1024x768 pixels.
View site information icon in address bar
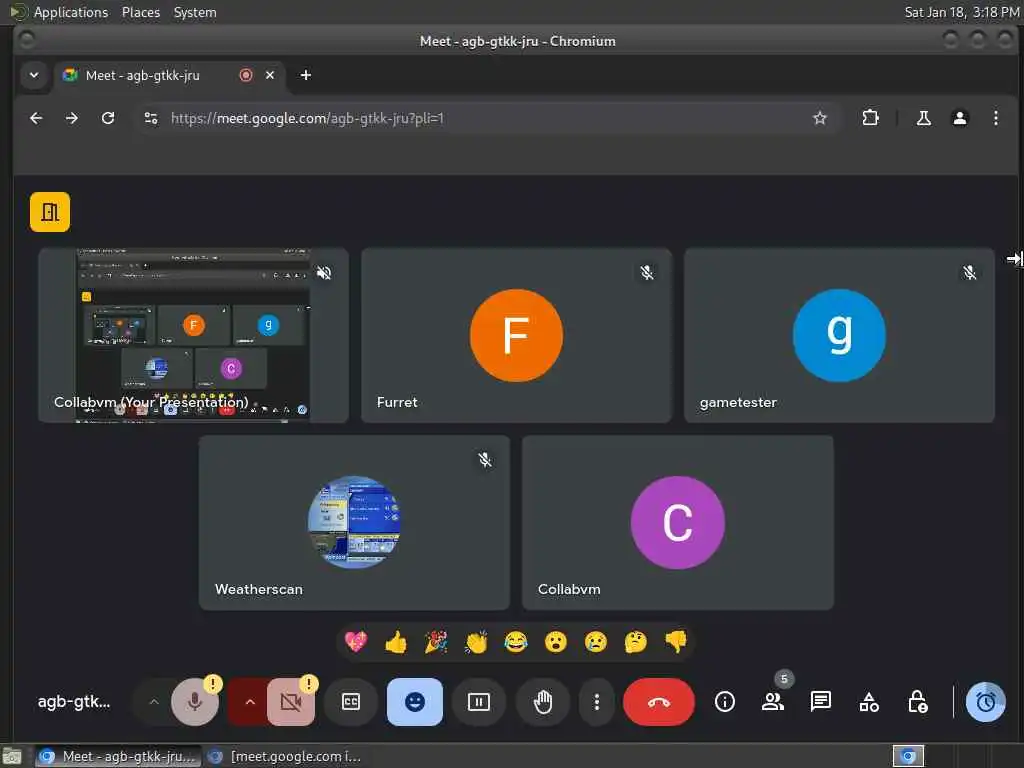(151, 118)
